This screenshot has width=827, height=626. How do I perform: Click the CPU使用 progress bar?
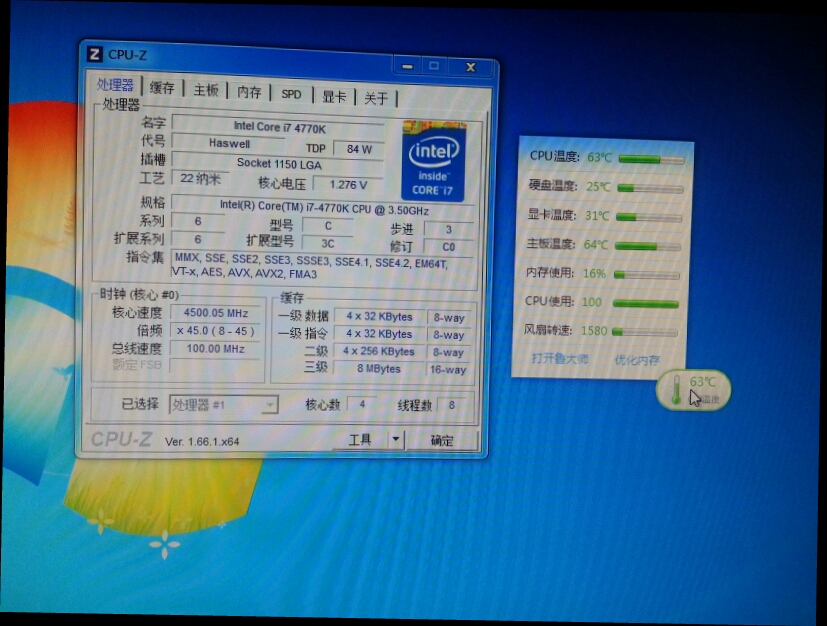[x=646, y=304]
